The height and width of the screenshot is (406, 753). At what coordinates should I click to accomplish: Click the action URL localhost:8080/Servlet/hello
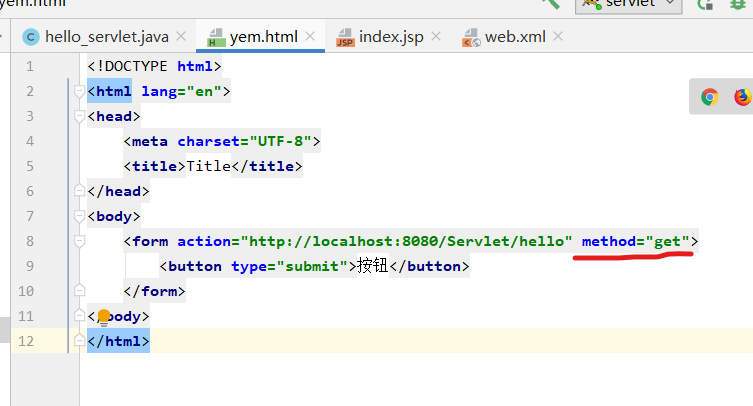[x=406, y=241]
